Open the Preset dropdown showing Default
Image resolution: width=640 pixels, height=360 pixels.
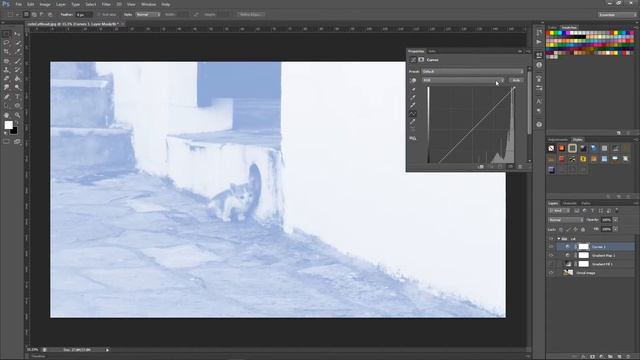(x=472, y=71)
